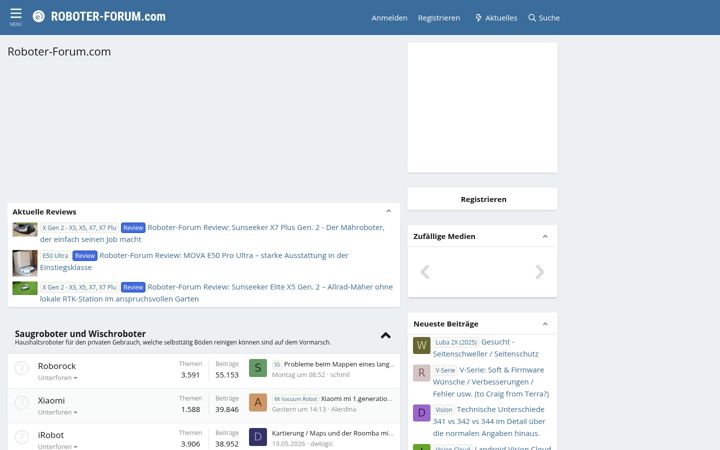720x450 pixels.
Task: Open 'Probleme beim Mappen eines lang...' thread
Action: coord(339,364)
